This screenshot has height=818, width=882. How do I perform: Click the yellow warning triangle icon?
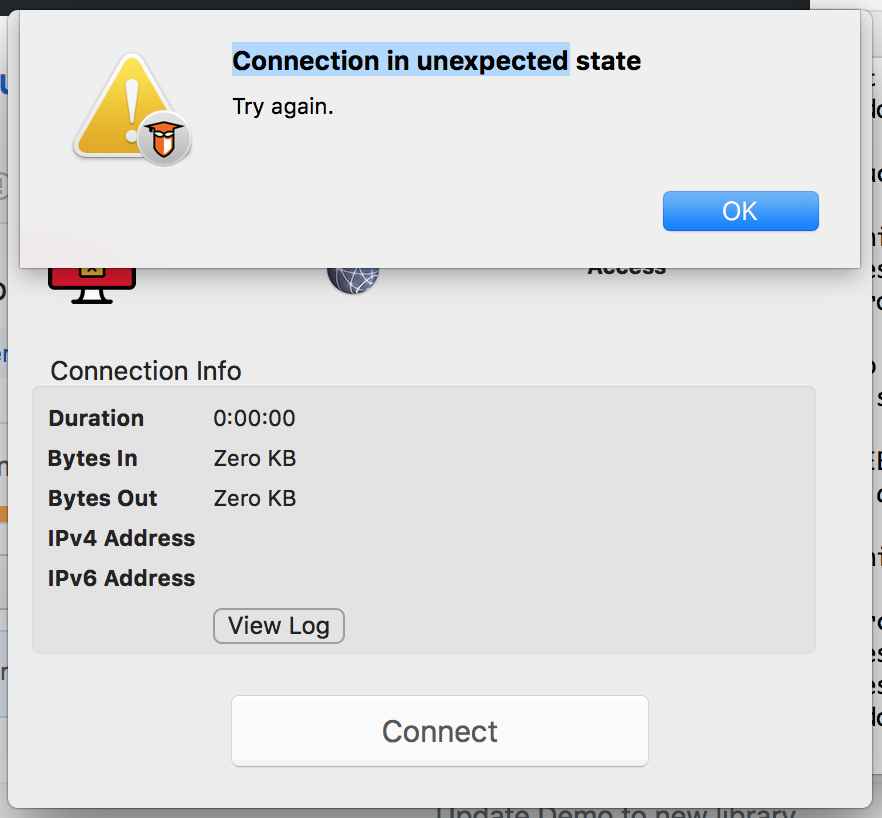click(x=130, y=105)
